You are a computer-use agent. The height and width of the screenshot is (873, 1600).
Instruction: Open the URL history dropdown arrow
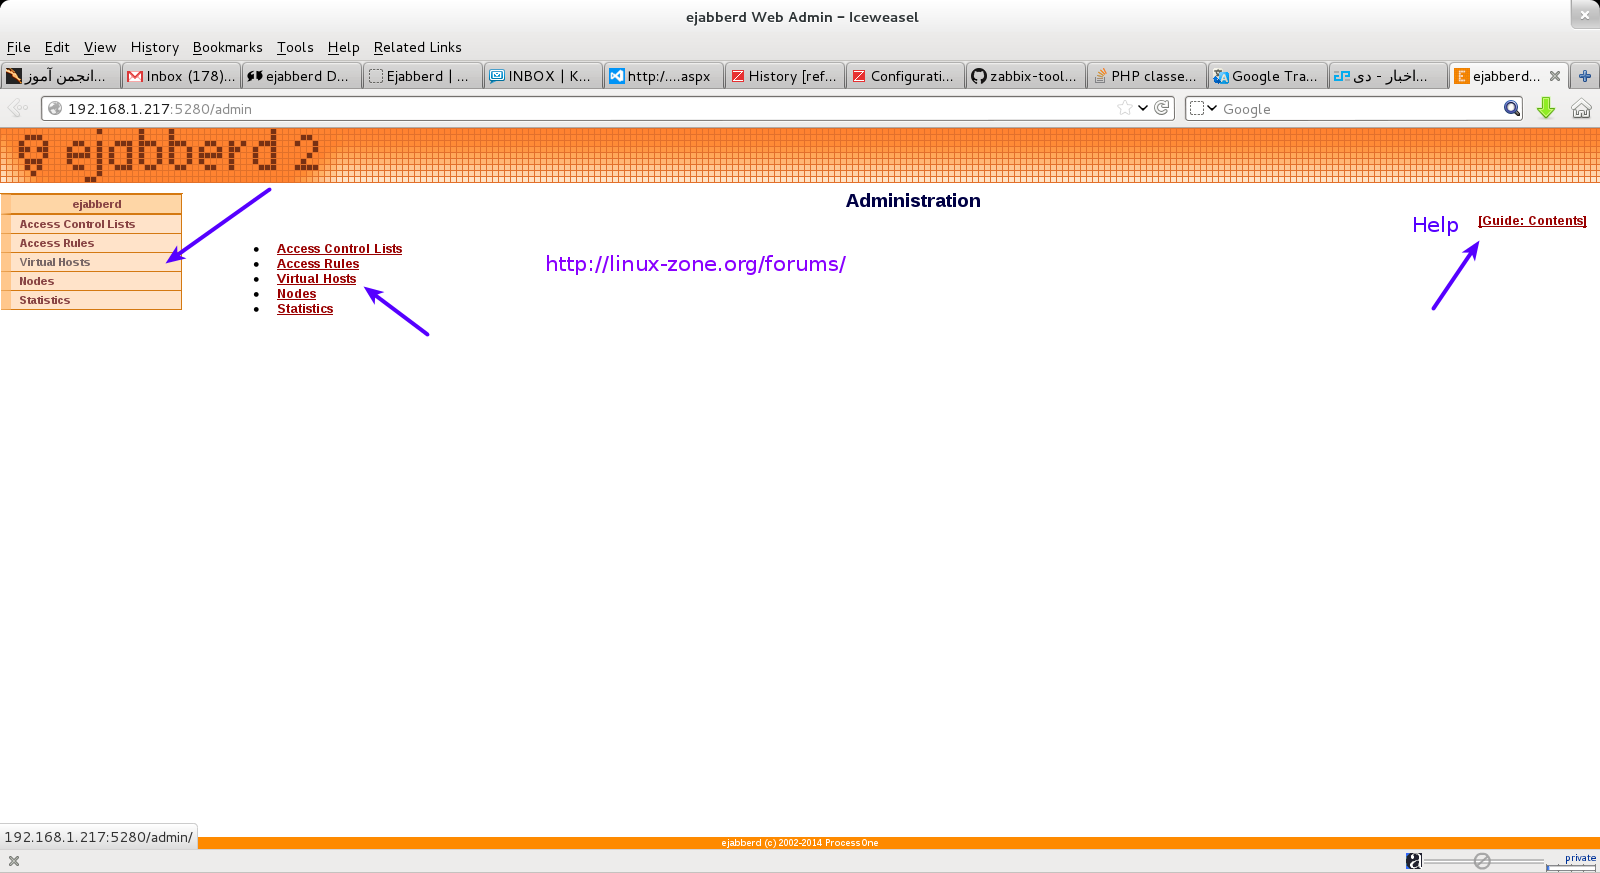coord(1143,108)
